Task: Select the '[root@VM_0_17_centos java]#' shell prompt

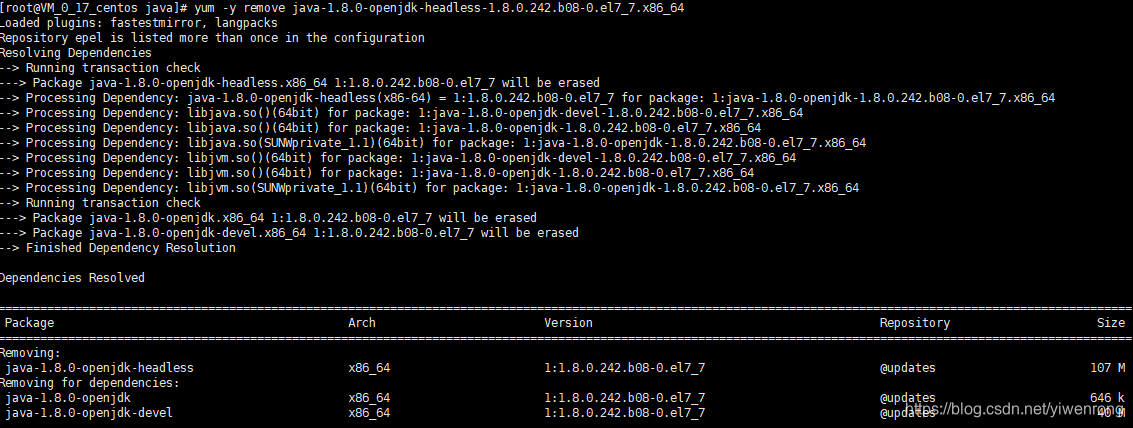Action: tap(95, 8)
